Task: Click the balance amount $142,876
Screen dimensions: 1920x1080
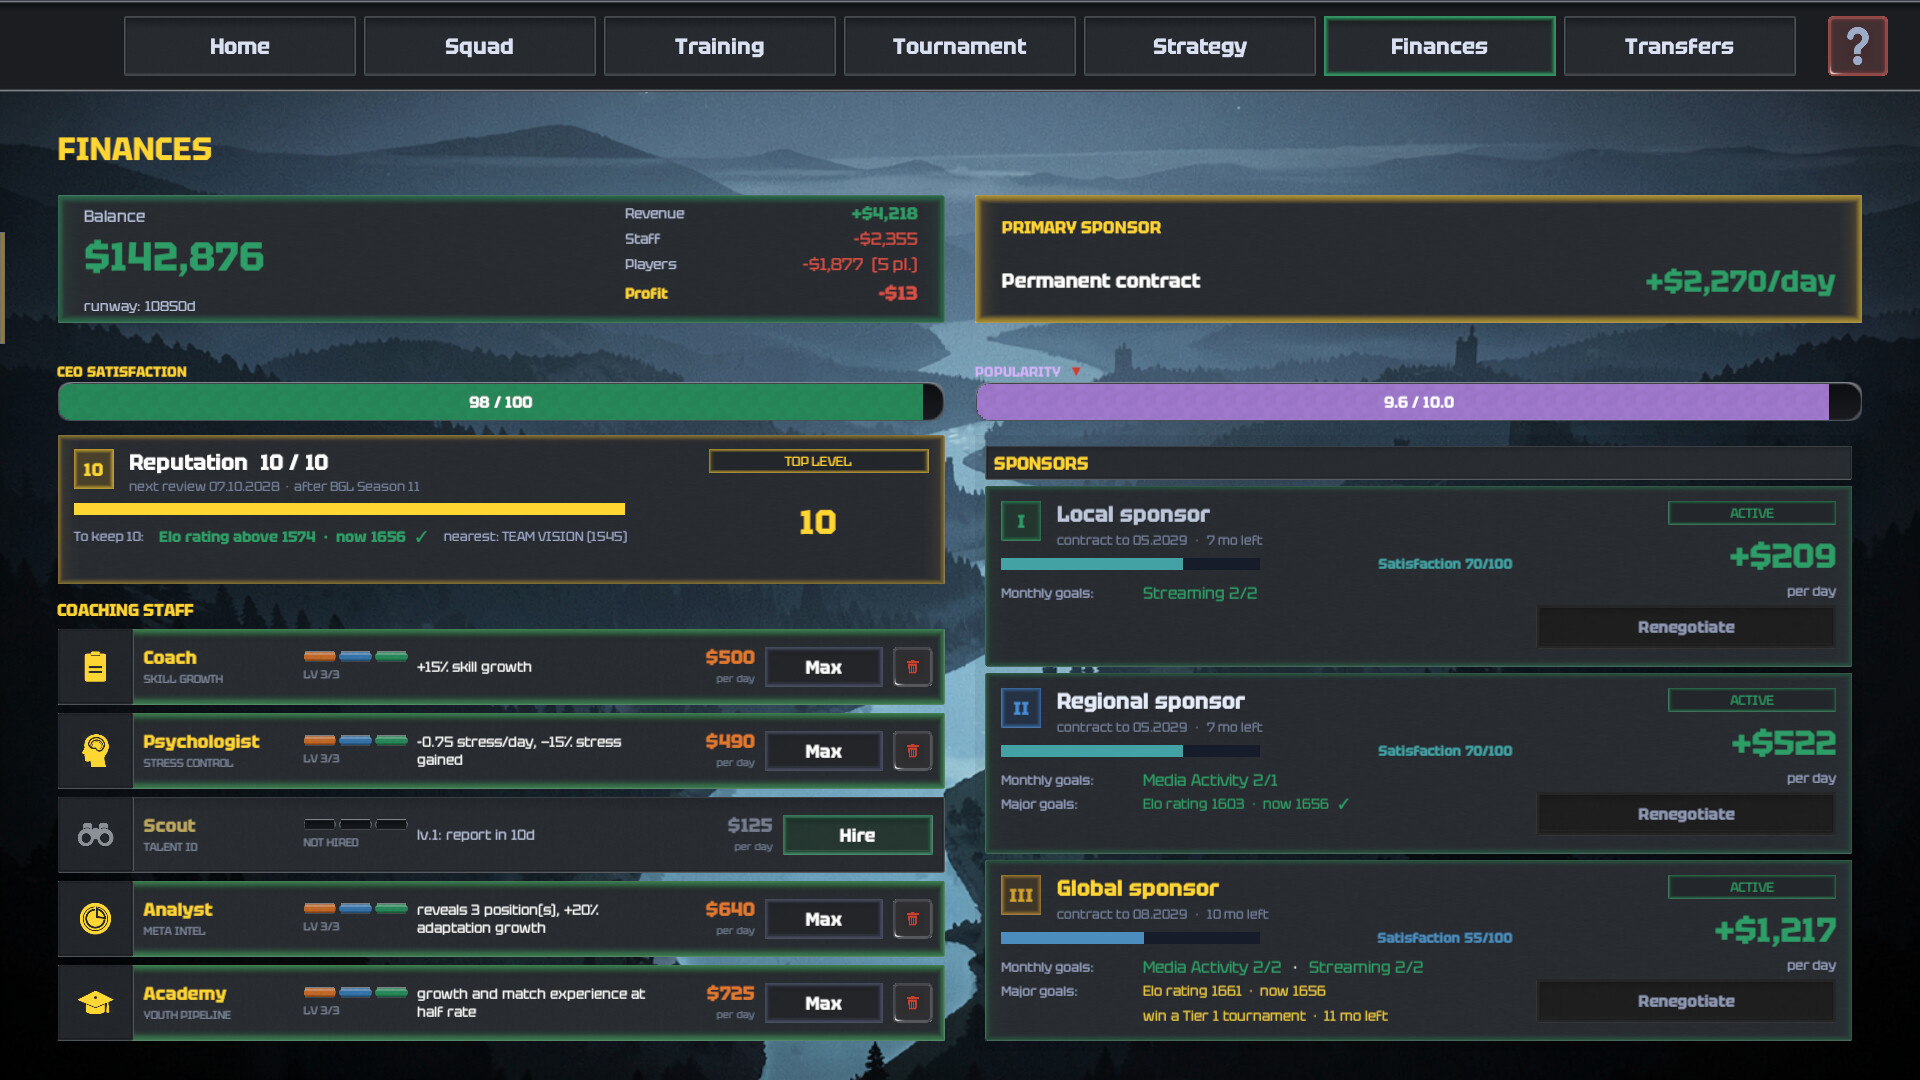Action: point(174,257)
